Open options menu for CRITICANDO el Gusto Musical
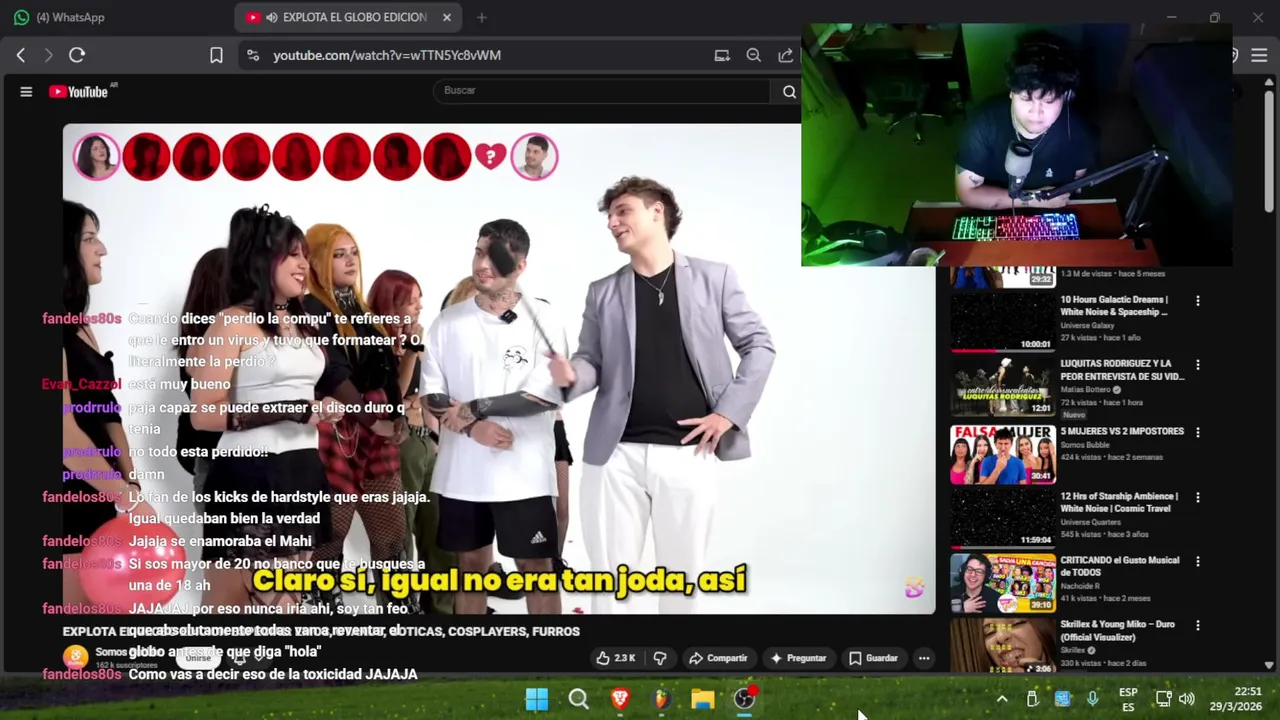The width and height of the screenshot is (1280, 720). tap(1197, 561)
